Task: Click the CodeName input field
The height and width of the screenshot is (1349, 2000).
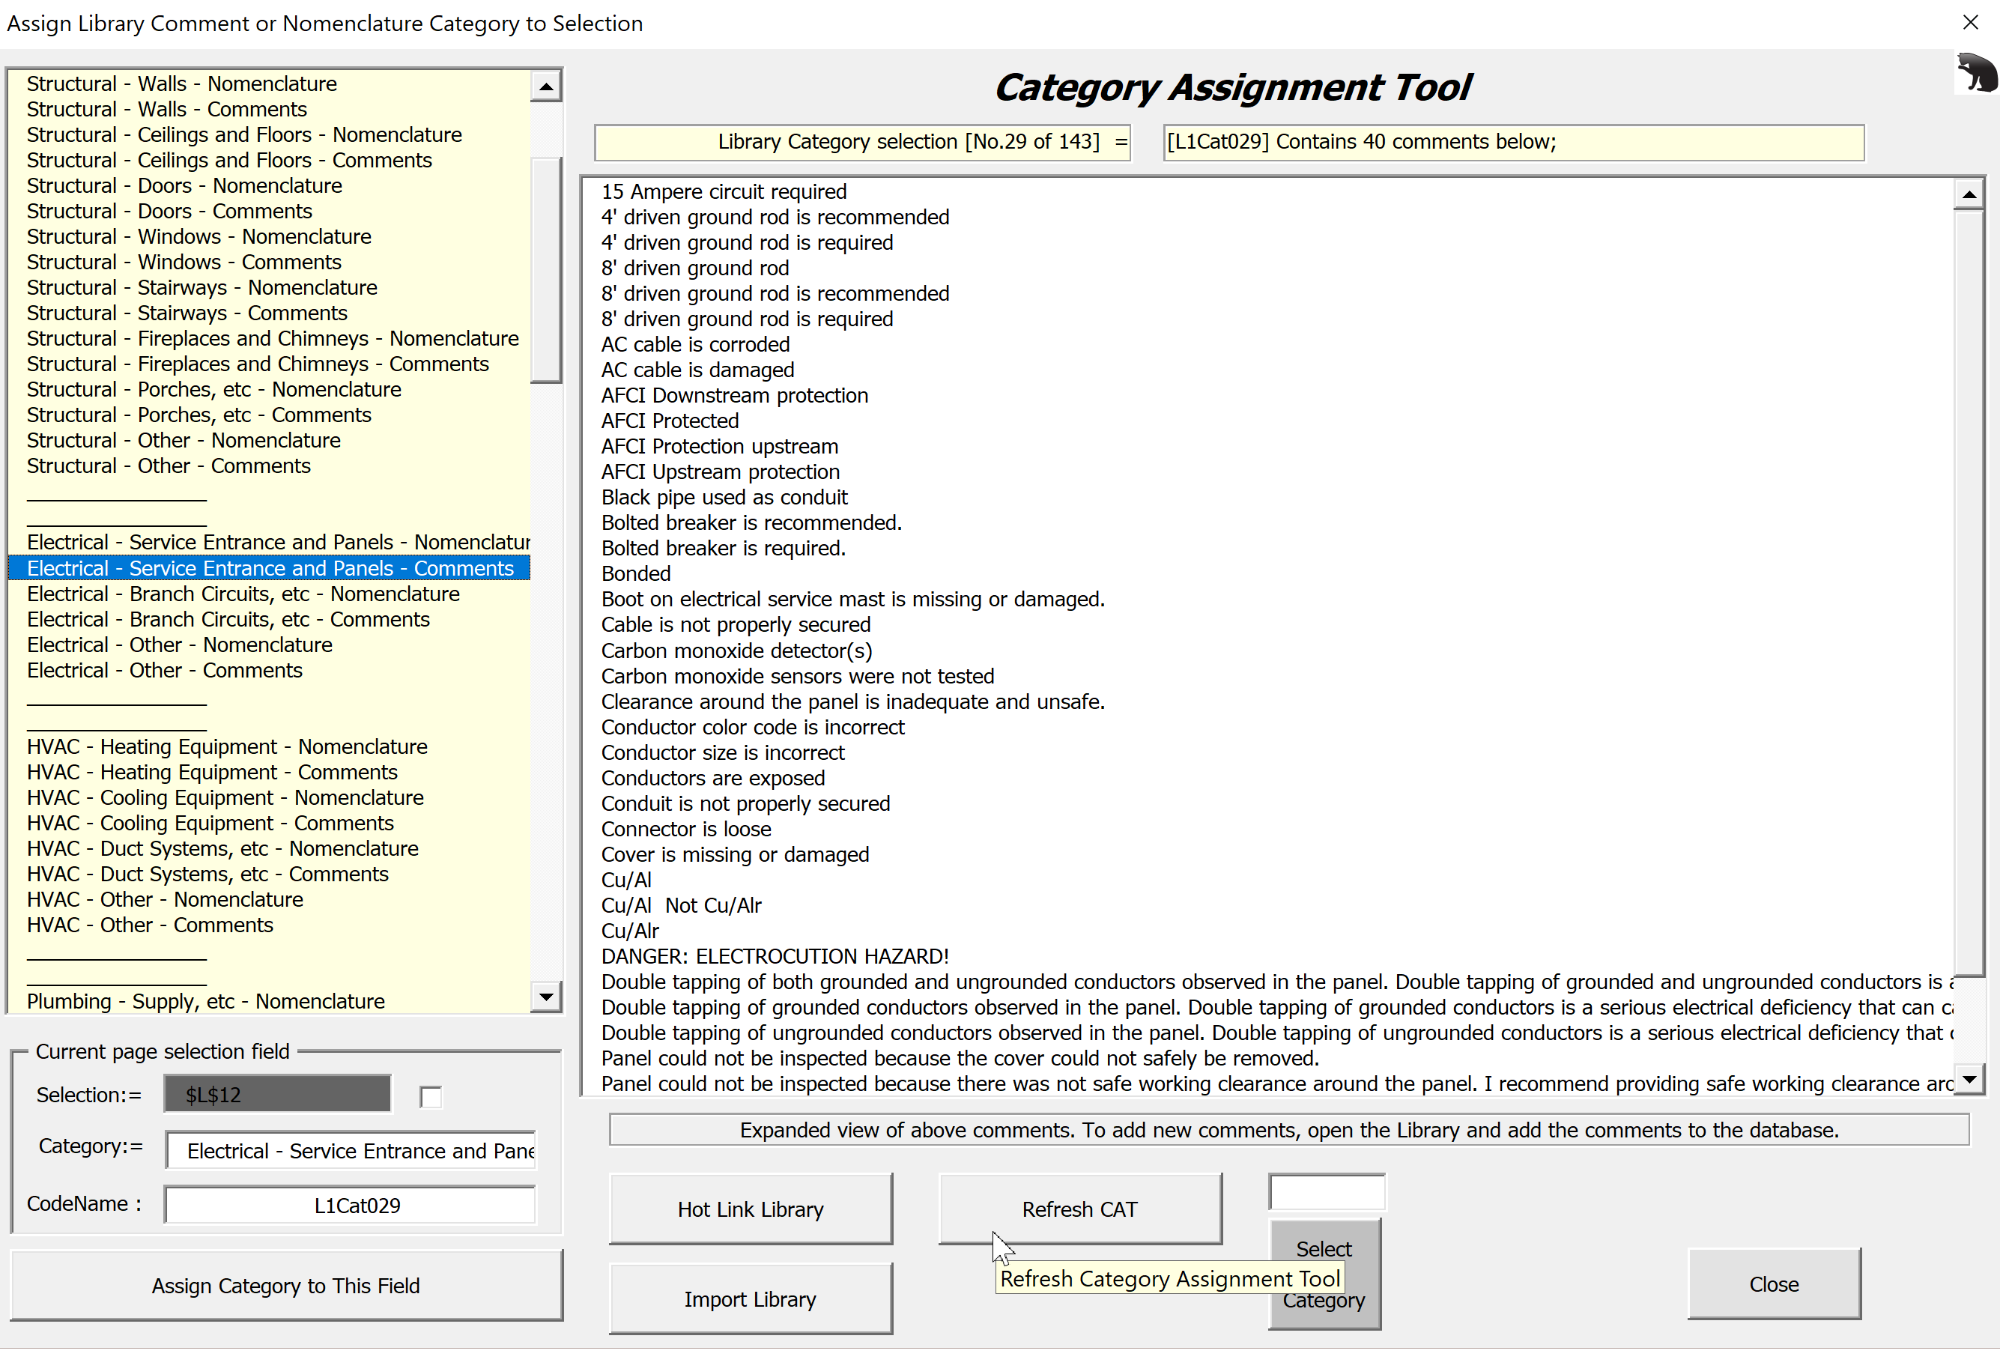Action: (x=350, y=1205)
